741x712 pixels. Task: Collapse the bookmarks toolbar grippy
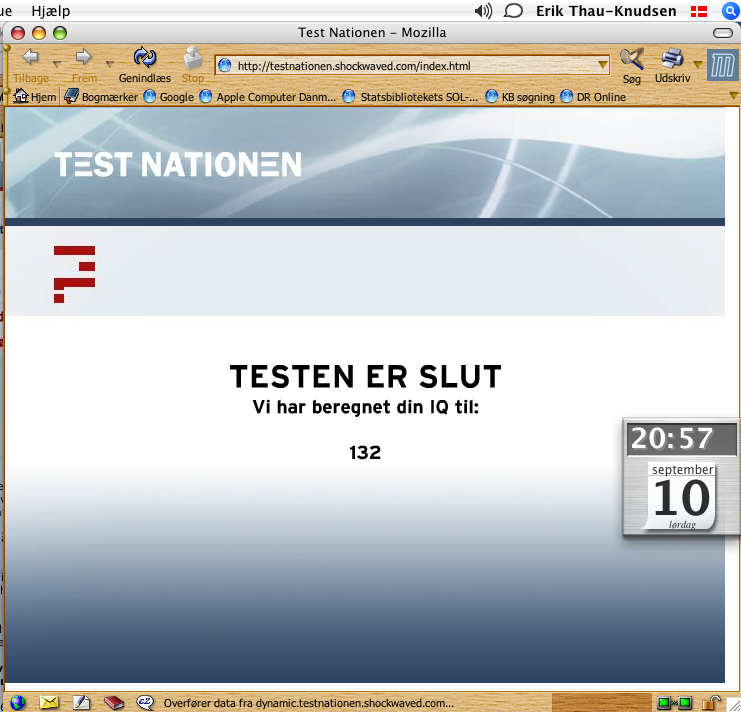coord(7,96)
